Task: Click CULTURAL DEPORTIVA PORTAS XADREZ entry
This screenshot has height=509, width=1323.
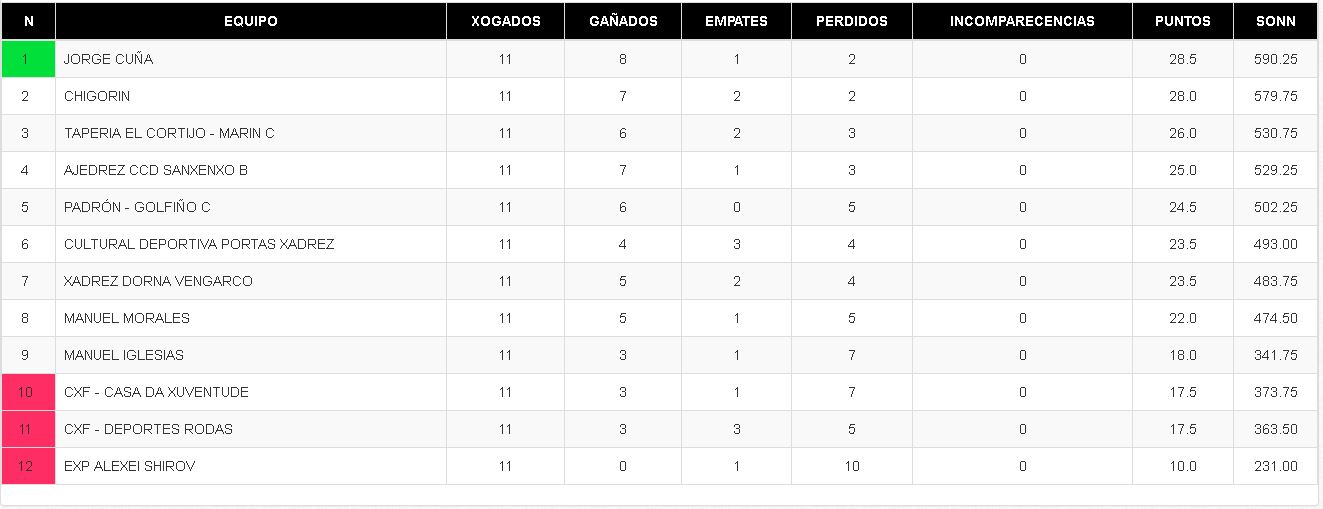Action: (199, 244)
